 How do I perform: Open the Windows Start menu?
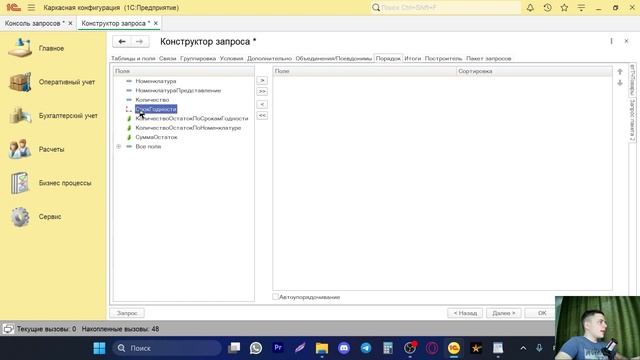coord(99,348)
